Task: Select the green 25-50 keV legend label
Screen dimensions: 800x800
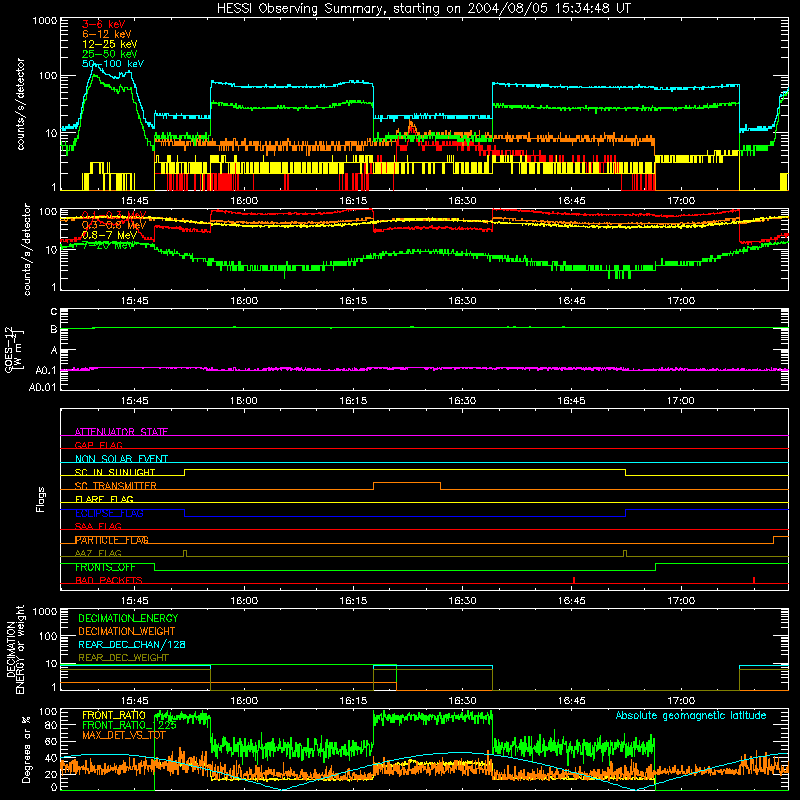Action: pyautogui.click(x=110, y=54)
